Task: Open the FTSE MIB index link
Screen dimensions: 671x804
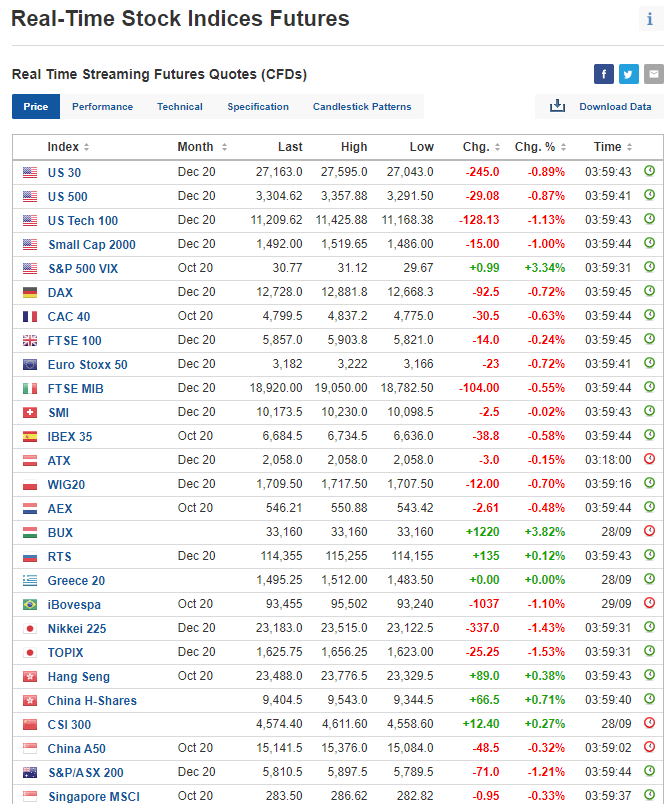Action: pos(76,389)
